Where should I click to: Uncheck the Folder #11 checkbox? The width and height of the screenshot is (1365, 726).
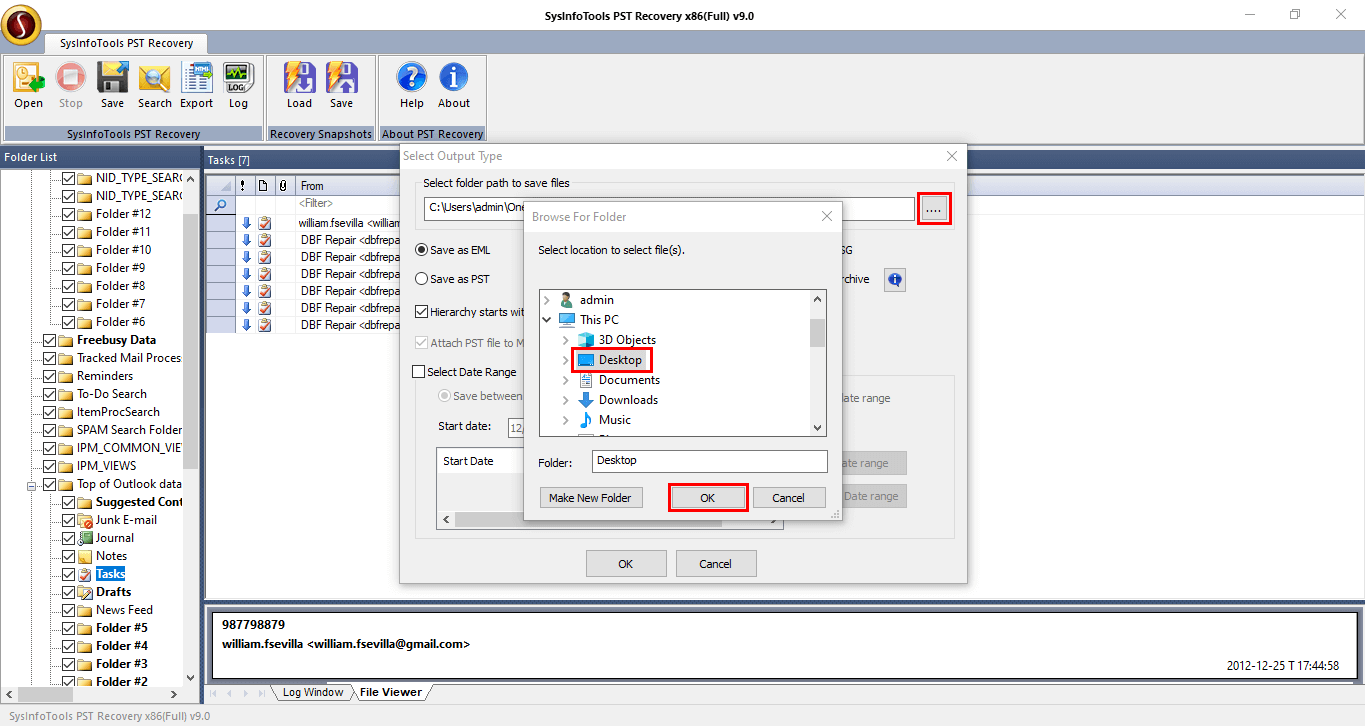68,232
